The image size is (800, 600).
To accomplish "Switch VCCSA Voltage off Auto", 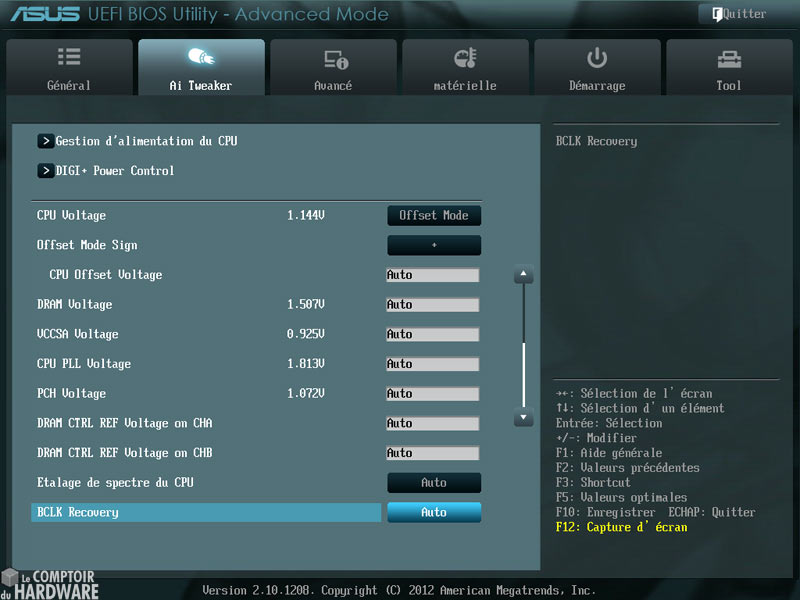I will coord(434,334).
